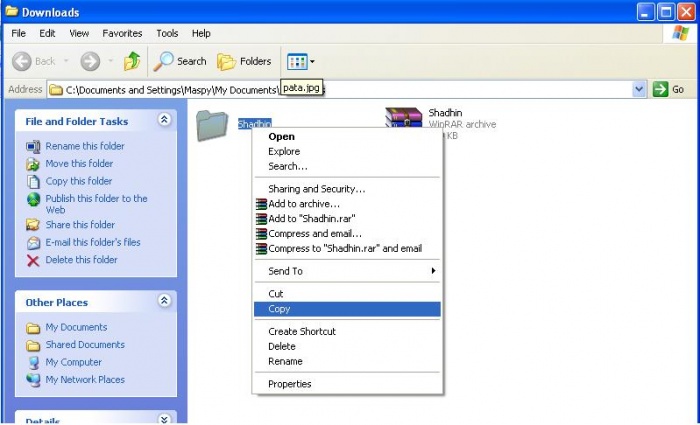Image resolution: width=700 pixels, height=425 pixels.
Task: Open the Edit menu
Action: 47,33
